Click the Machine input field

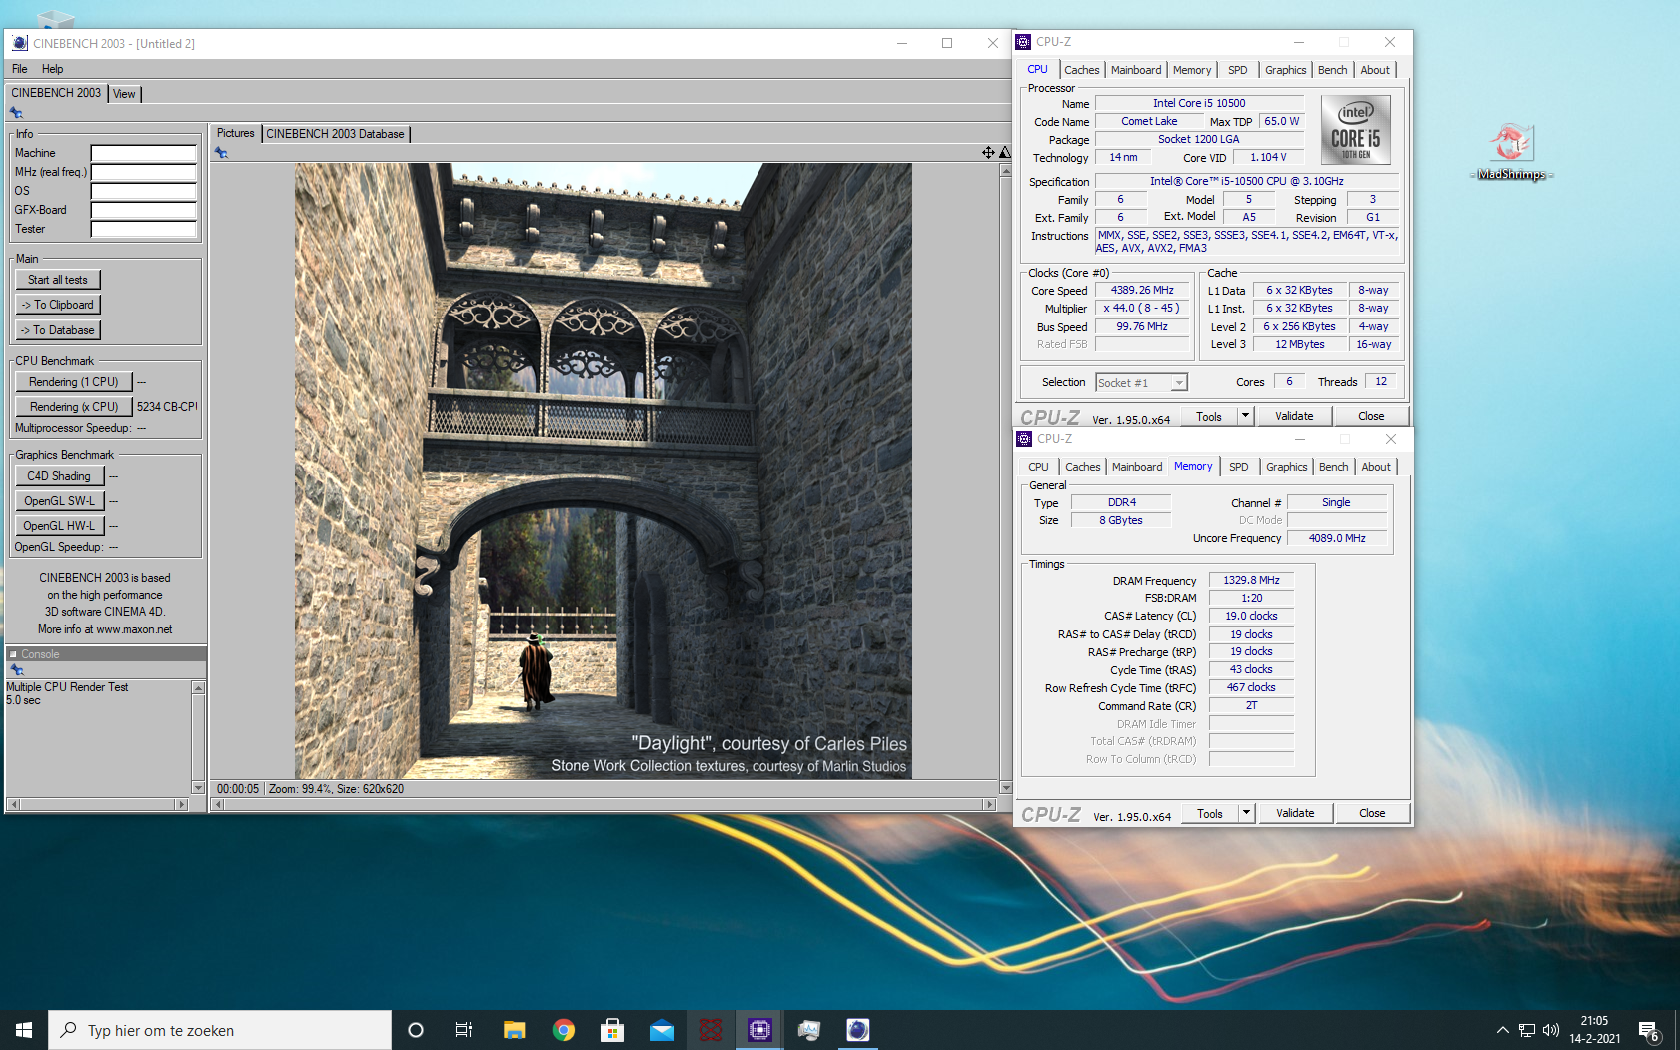[x=144, y=153]
